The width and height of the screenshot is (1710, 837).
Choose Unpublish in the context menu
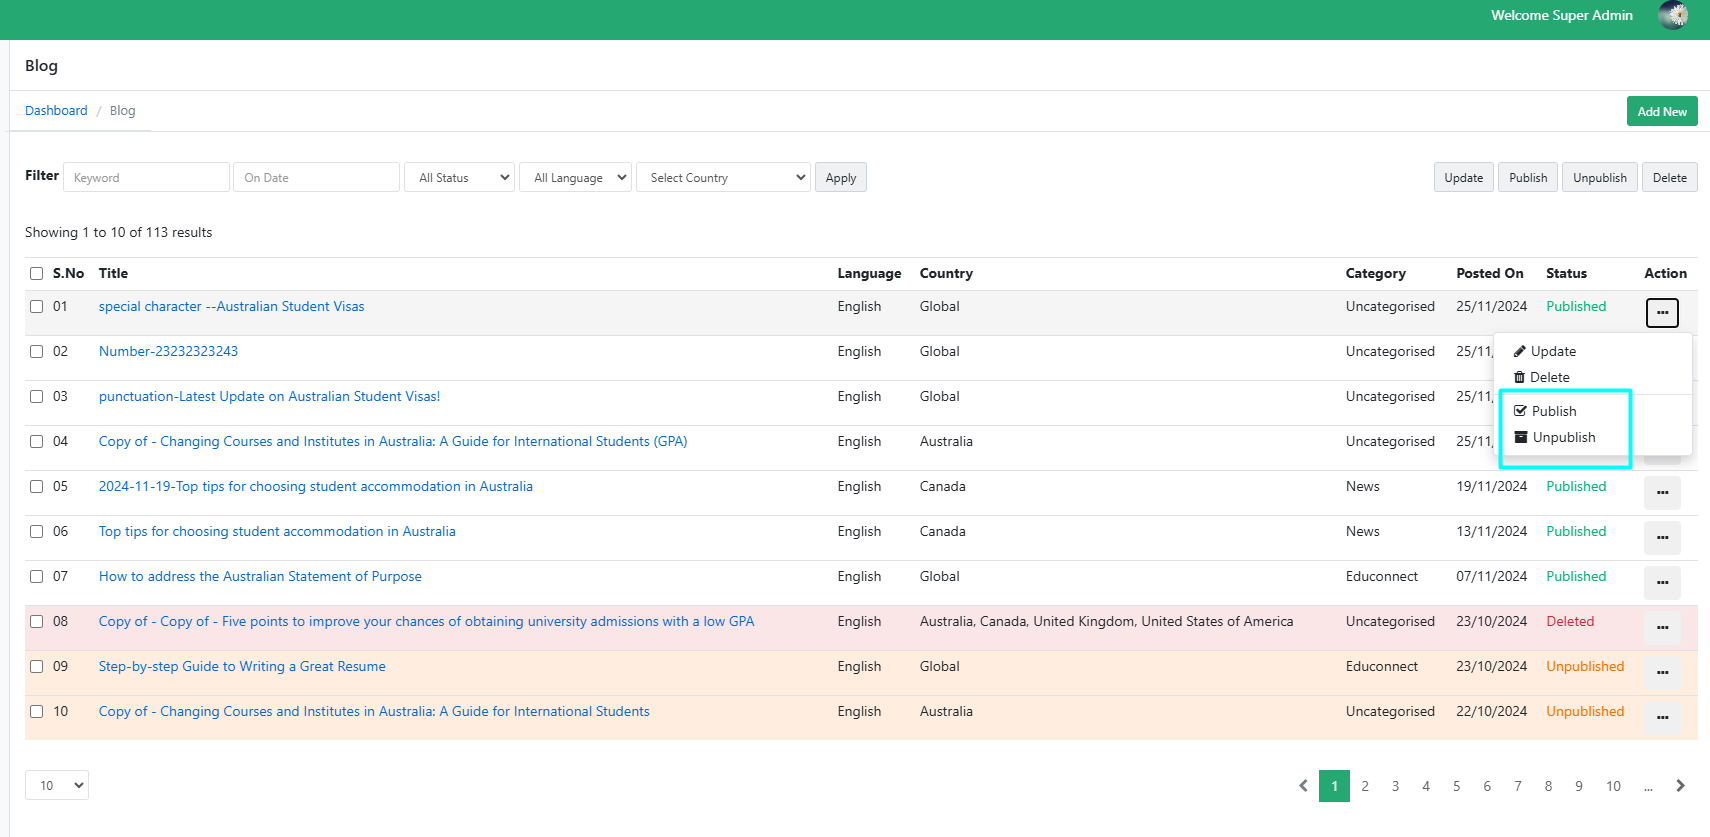[1563, 438]
